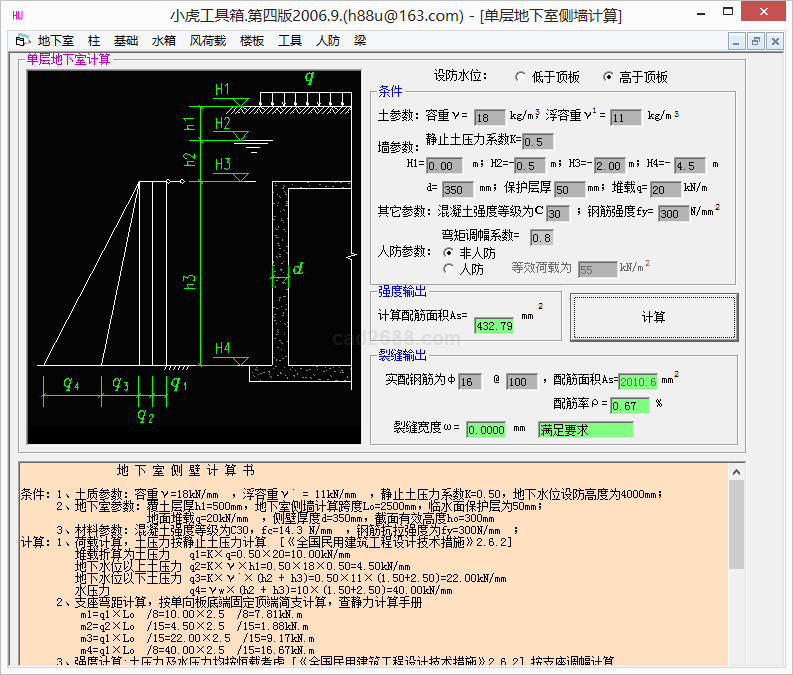This screenshot has height=675, width=793.
Task: Open the 工具 menu
Action: click(290, 41)
